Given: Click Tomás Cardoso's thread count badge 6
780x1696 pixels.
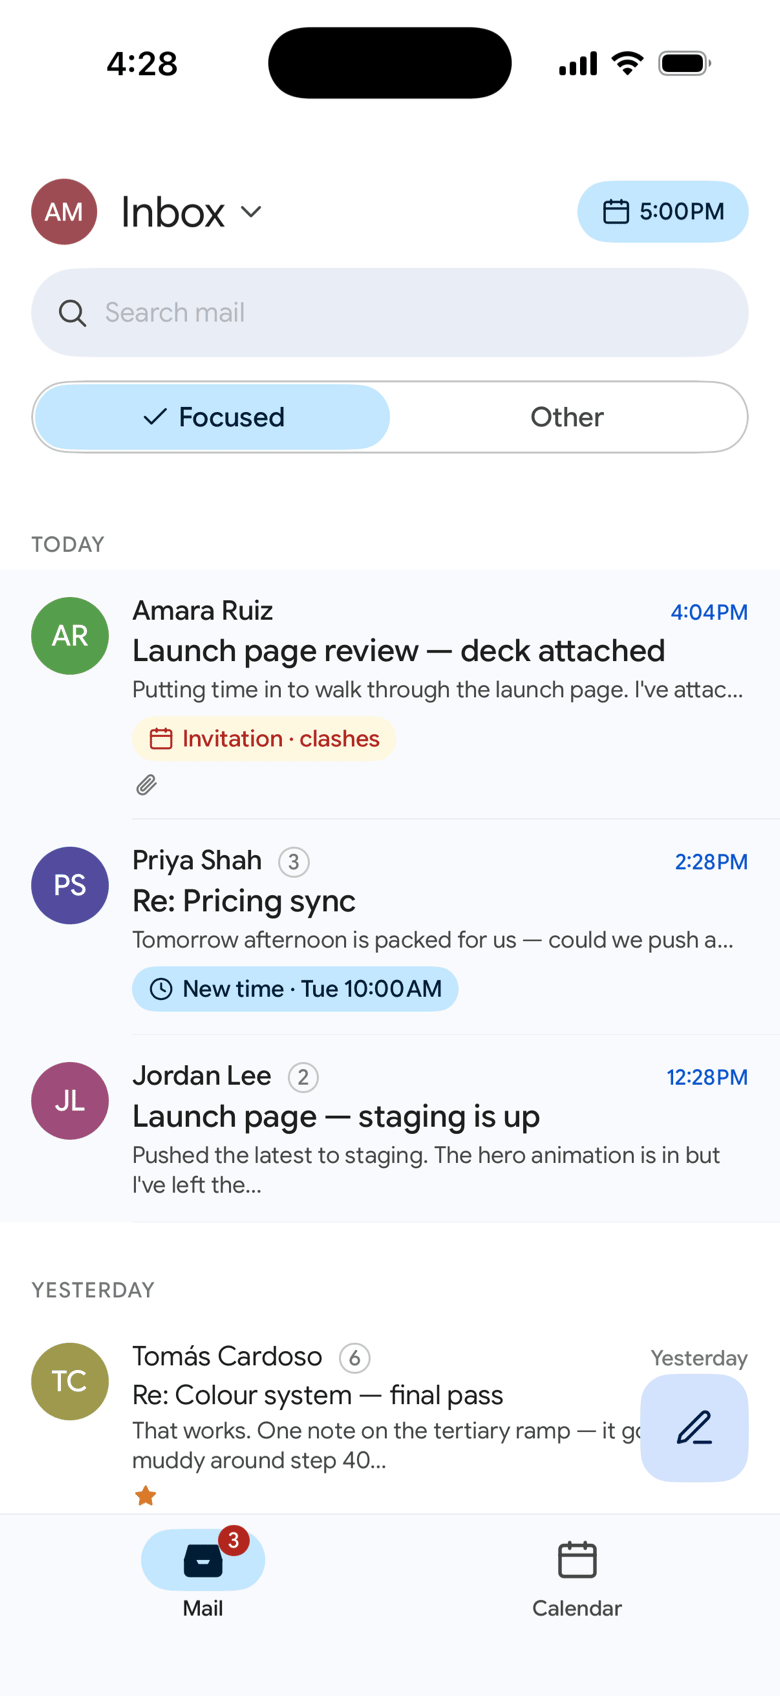Looking at the screenshot, I should (354, 1358).
